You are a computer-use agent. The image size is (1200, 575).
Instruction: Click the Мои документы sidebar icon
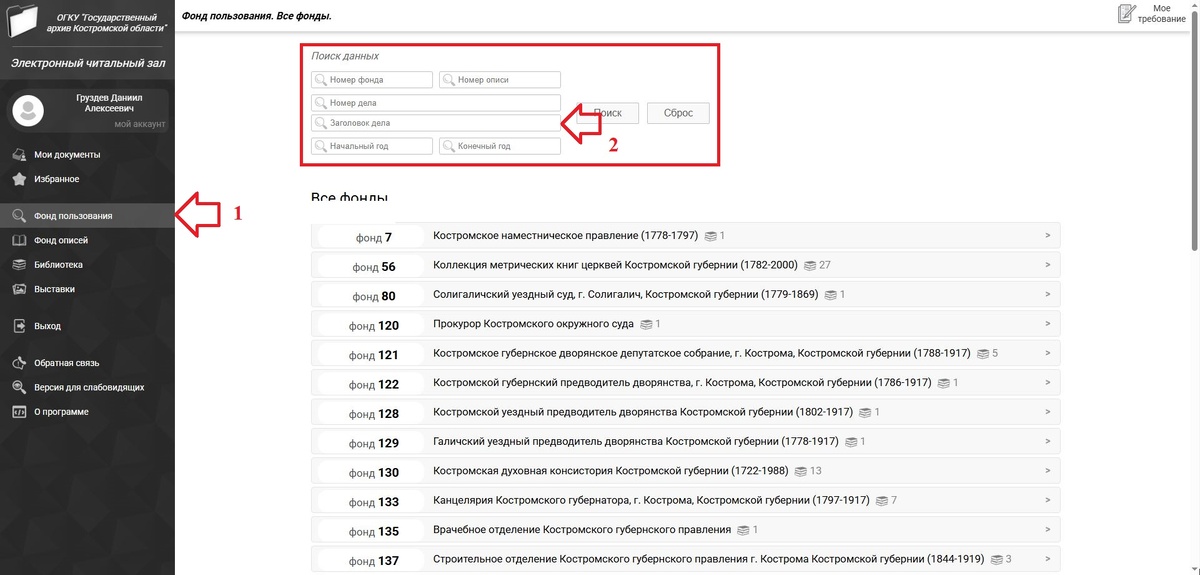(x=18, y=155)
